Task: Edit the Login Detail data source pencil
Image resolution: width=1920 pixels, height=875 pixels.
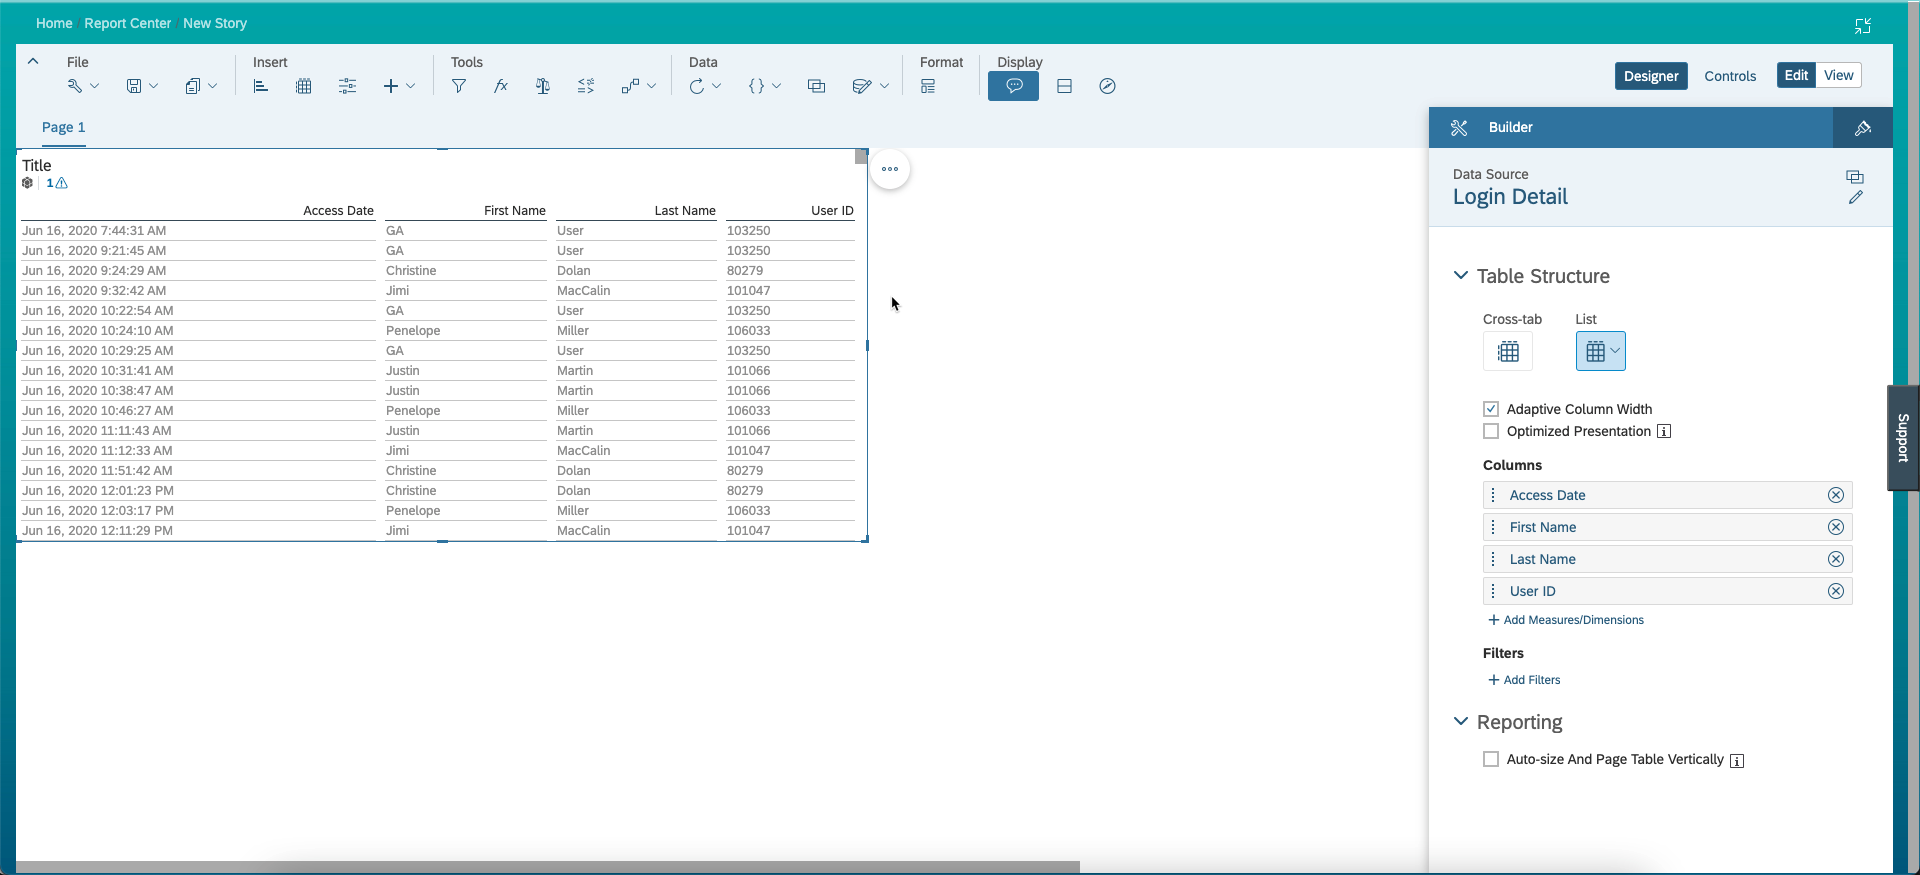Action: click(x=1855, y=197)
